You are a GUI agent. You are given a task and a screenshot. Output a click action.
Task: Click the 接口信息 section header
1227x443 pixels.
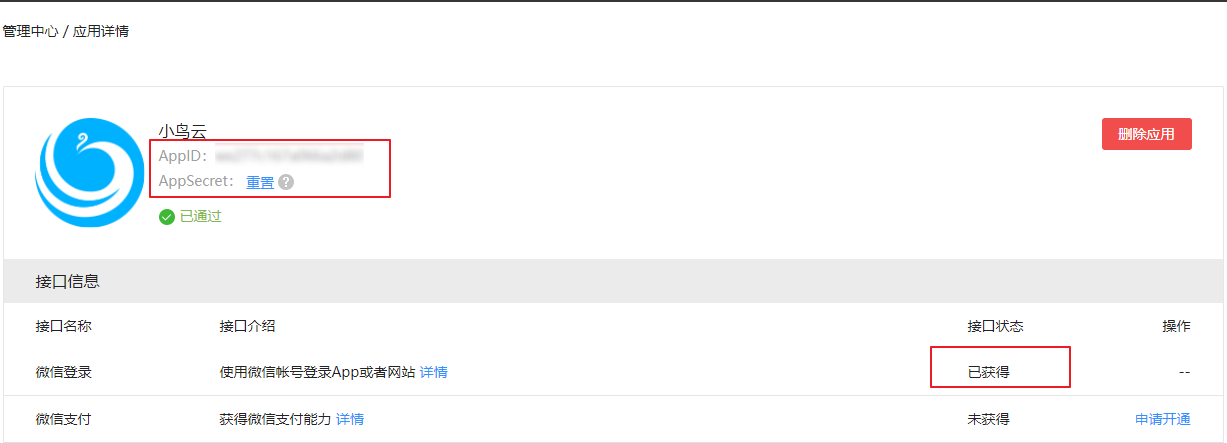[68, 282]
